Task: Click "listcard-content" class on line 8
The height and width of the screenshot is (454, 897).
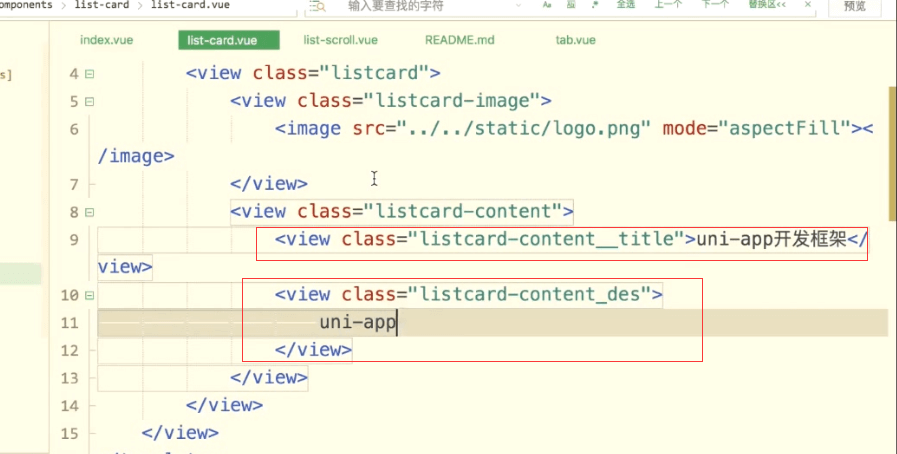Action: pos(463,212)
